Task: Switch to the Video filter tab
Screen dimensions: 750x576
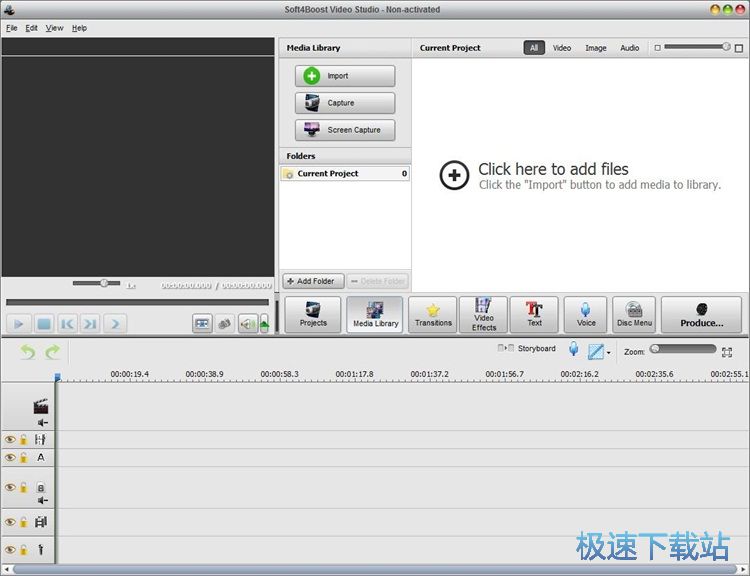Action: tap(562, 48)
